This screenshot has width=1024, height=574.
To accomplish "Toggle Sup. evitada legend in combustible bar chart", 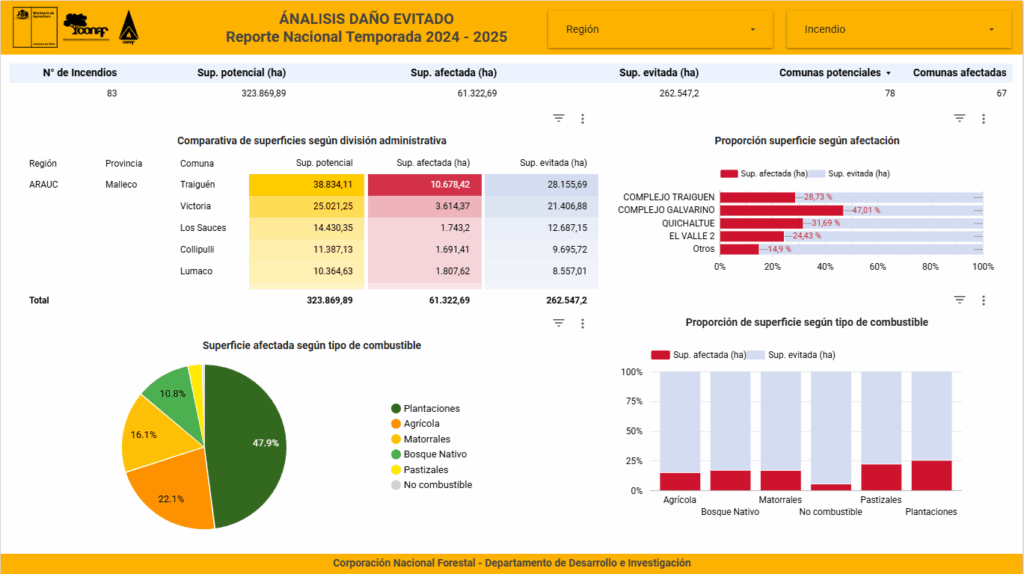I will 797,355.
